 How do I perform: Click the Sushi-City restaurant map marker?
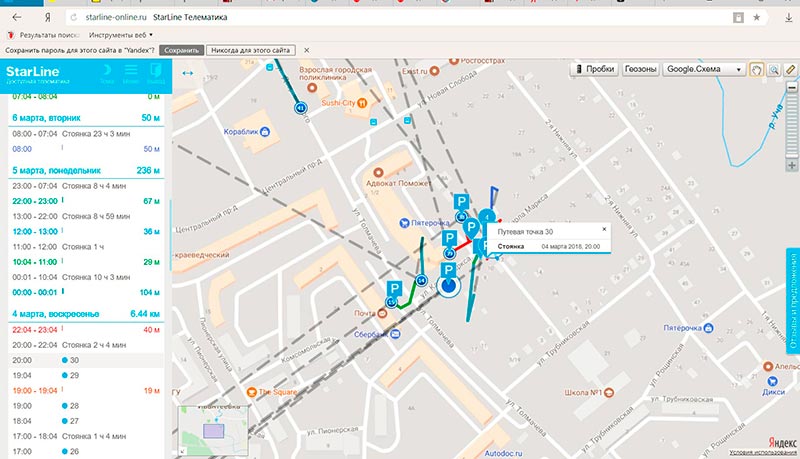click(x=362, y=103)
